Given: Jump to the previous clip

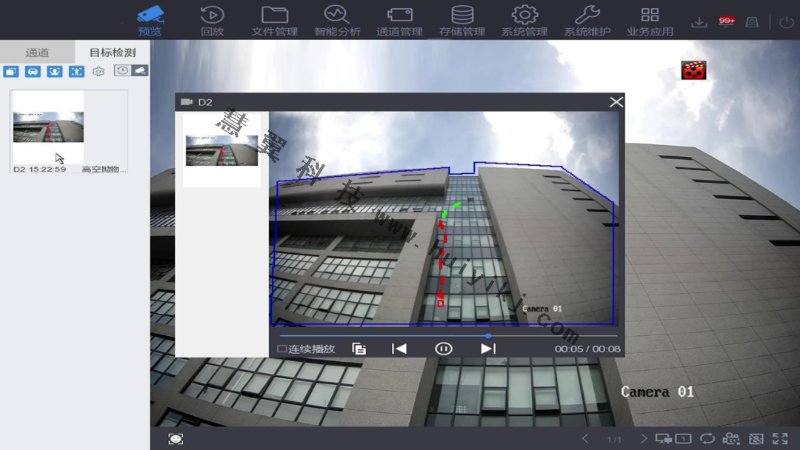Looking at the screenshot, I should 399,349.
